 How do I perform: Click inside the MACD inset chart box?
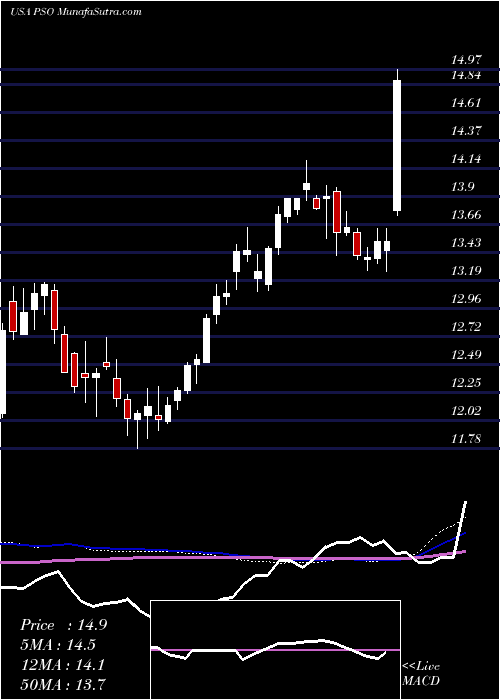pyautogui.click(x=275, y=650)
